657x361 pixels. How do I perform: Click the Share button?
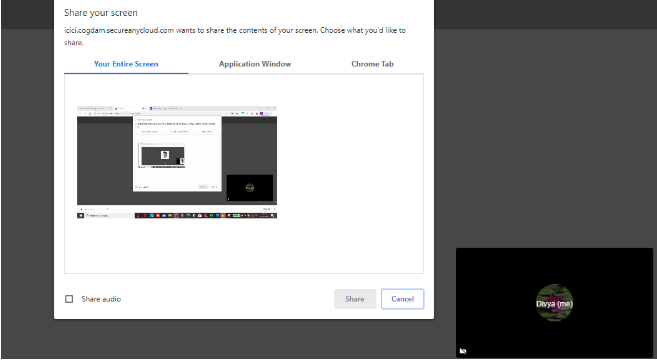tap(355, 299)
